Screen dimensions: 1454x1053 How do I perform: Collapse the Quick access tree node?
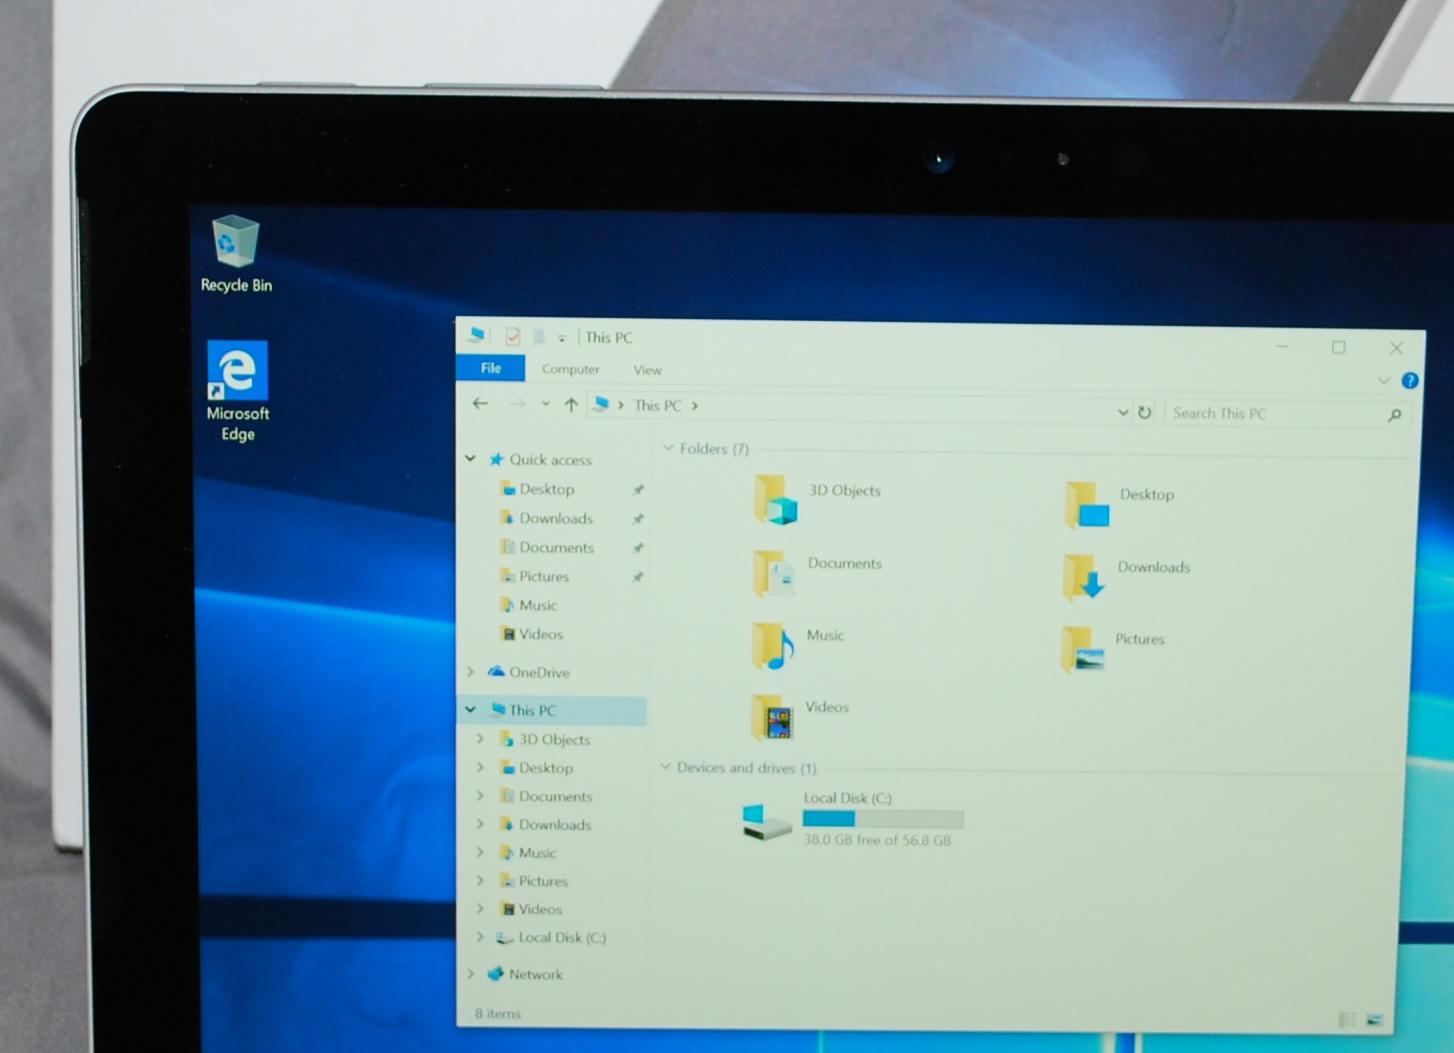pyautogui.click(x=470, y=458)
